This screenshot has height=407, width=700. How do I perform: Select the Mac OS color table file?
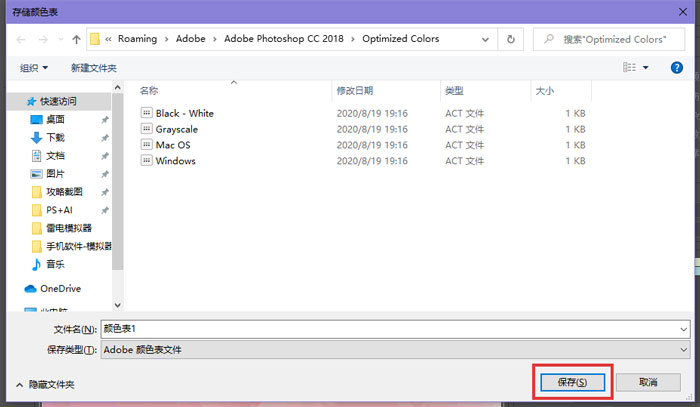[x=172, y=145]
